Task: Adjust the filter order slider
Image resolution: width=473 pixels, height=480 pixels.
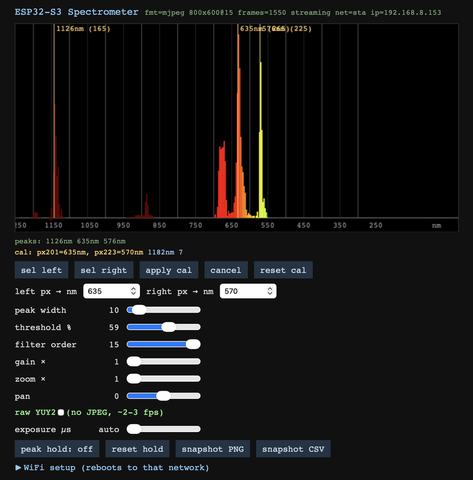Action: [164, 344]
